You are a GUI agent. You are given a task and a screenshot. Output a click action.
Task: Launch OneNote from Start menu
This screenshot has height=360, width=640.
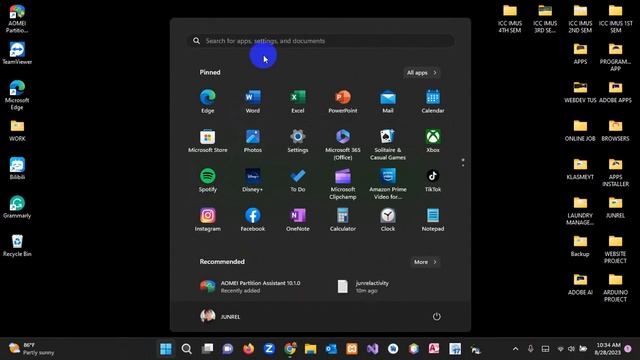coord(298,220)
